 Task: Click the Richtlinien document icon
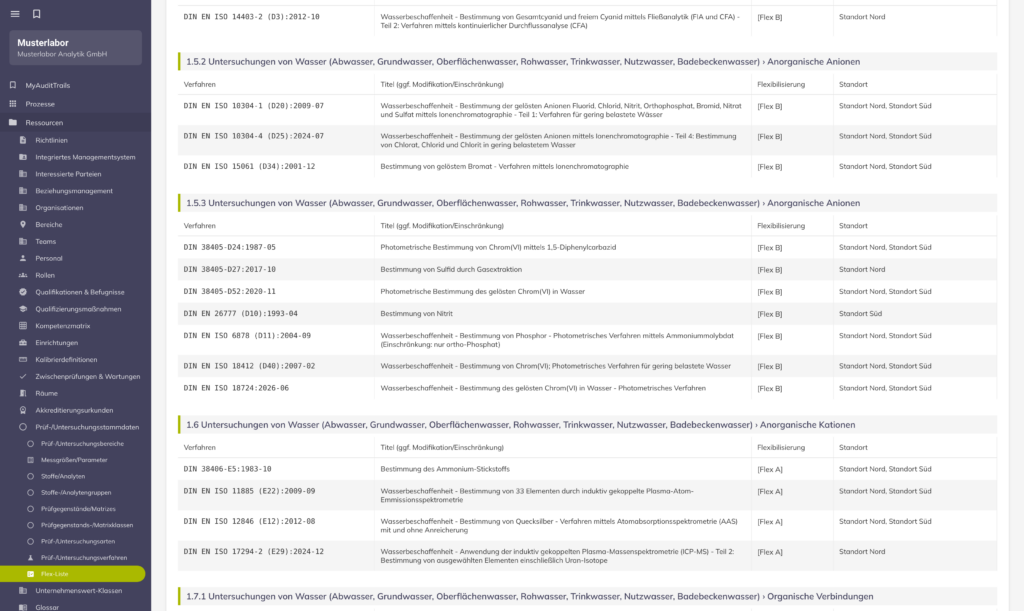click(x=23, y=140)
